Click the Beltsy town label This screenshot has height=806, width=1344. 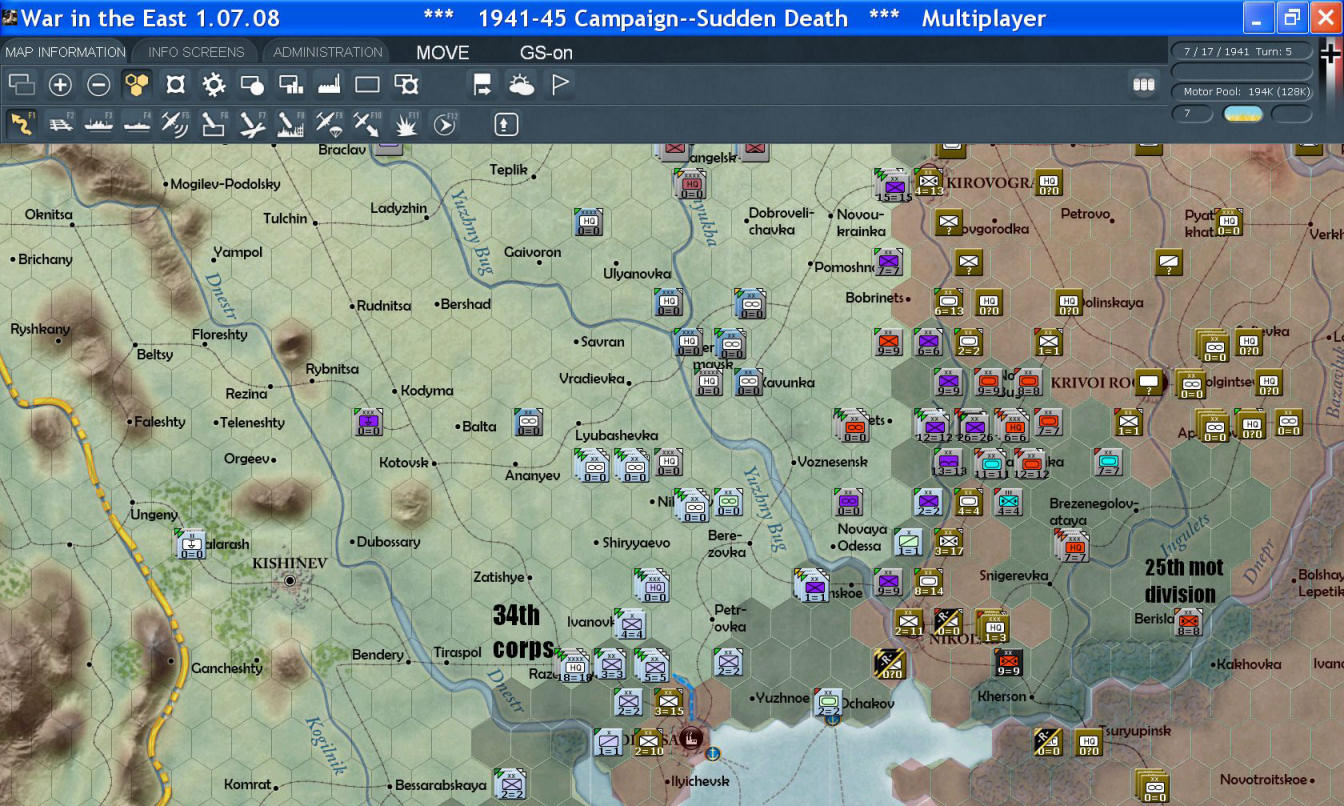(x=155, y=354)
